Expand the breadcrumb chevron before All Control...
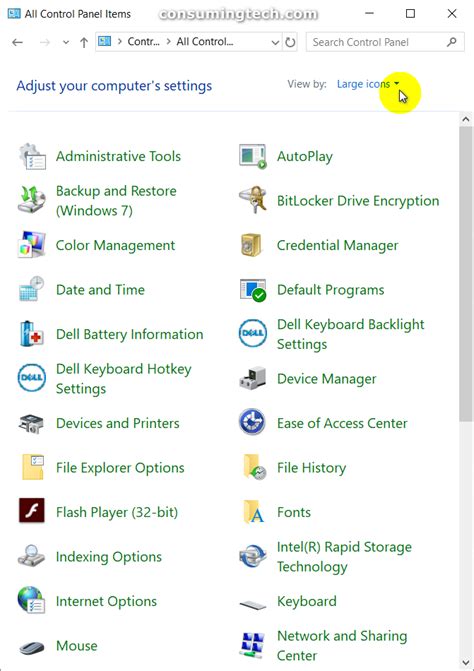Image resolution: width=474 pixels, height=671 pixels. [x=169, y=42]
